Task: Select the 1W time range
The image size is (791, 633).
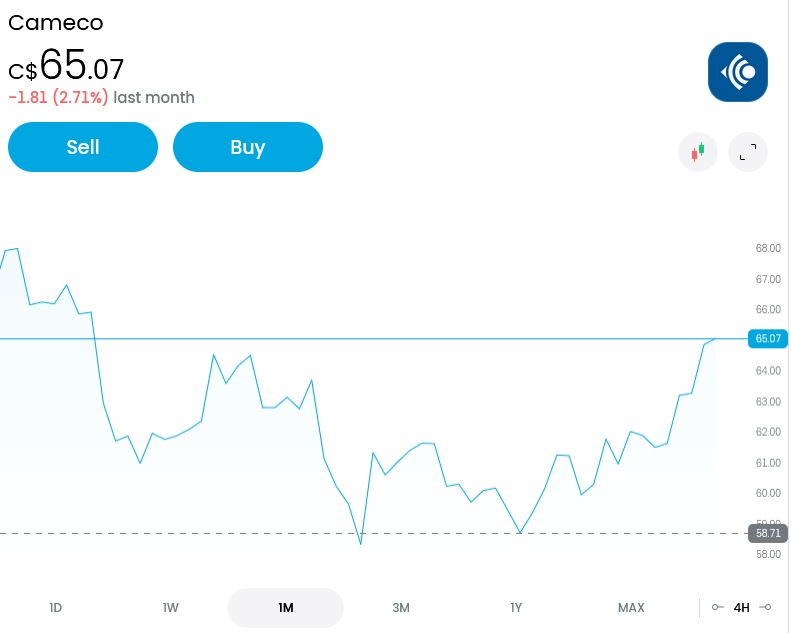Action: click(171, 607)
